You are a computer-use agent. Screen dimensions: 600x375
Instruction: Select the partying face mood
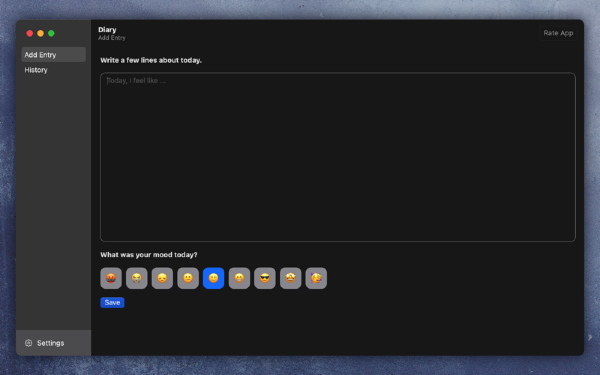pos(316,278)
